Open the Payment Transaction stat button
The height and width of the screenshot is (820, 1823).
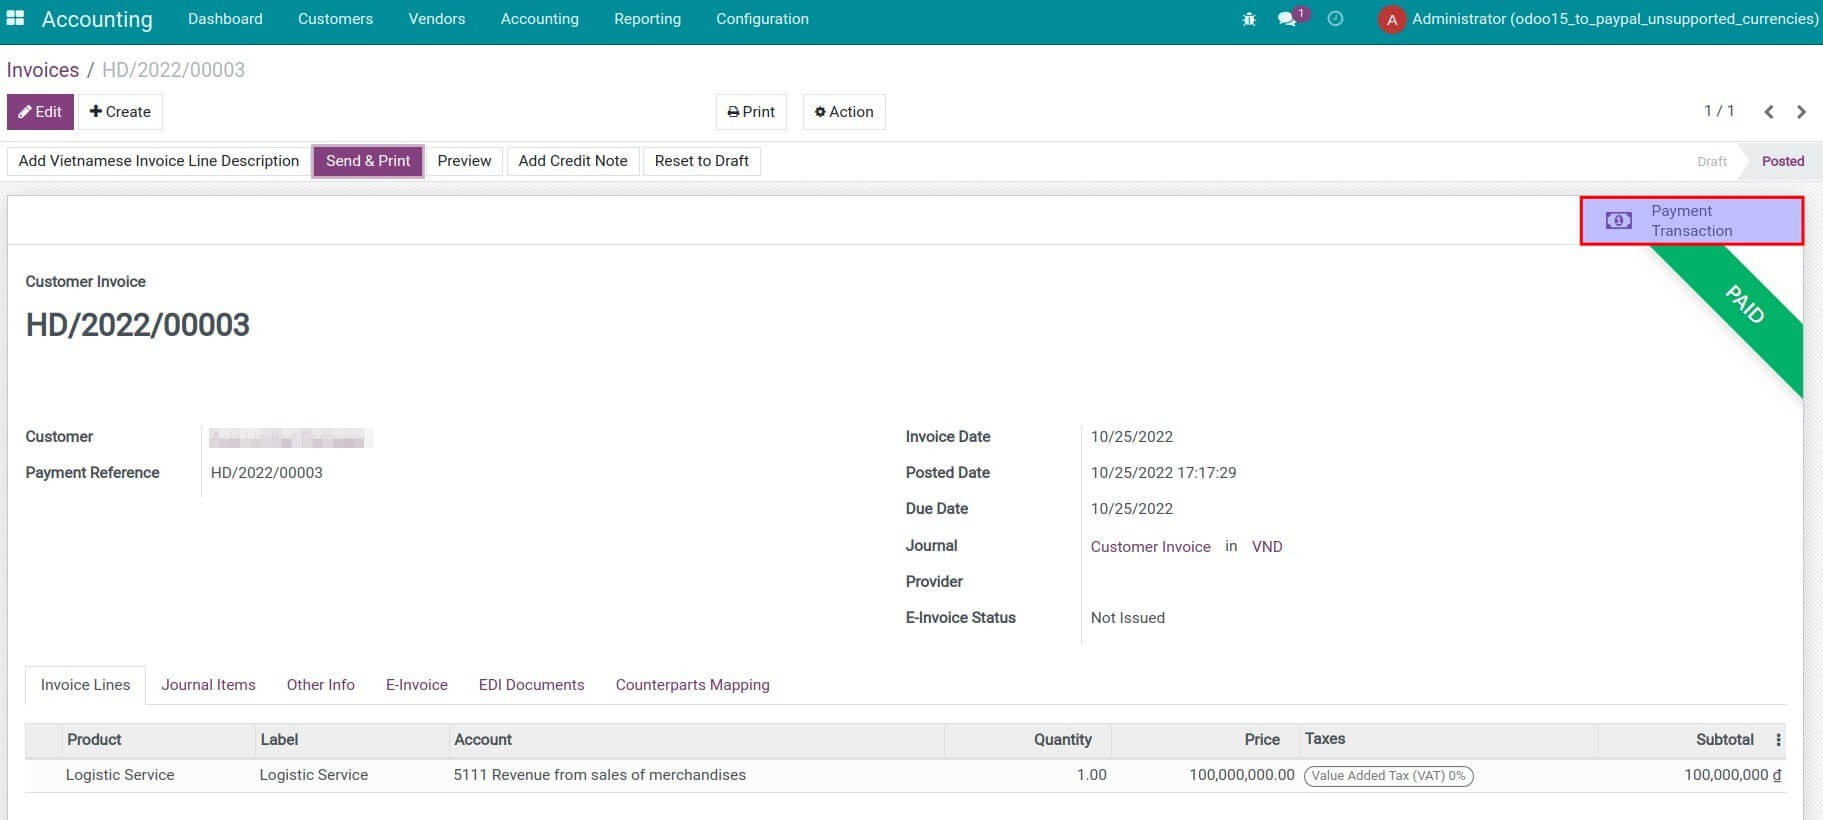coord(1691,221)
